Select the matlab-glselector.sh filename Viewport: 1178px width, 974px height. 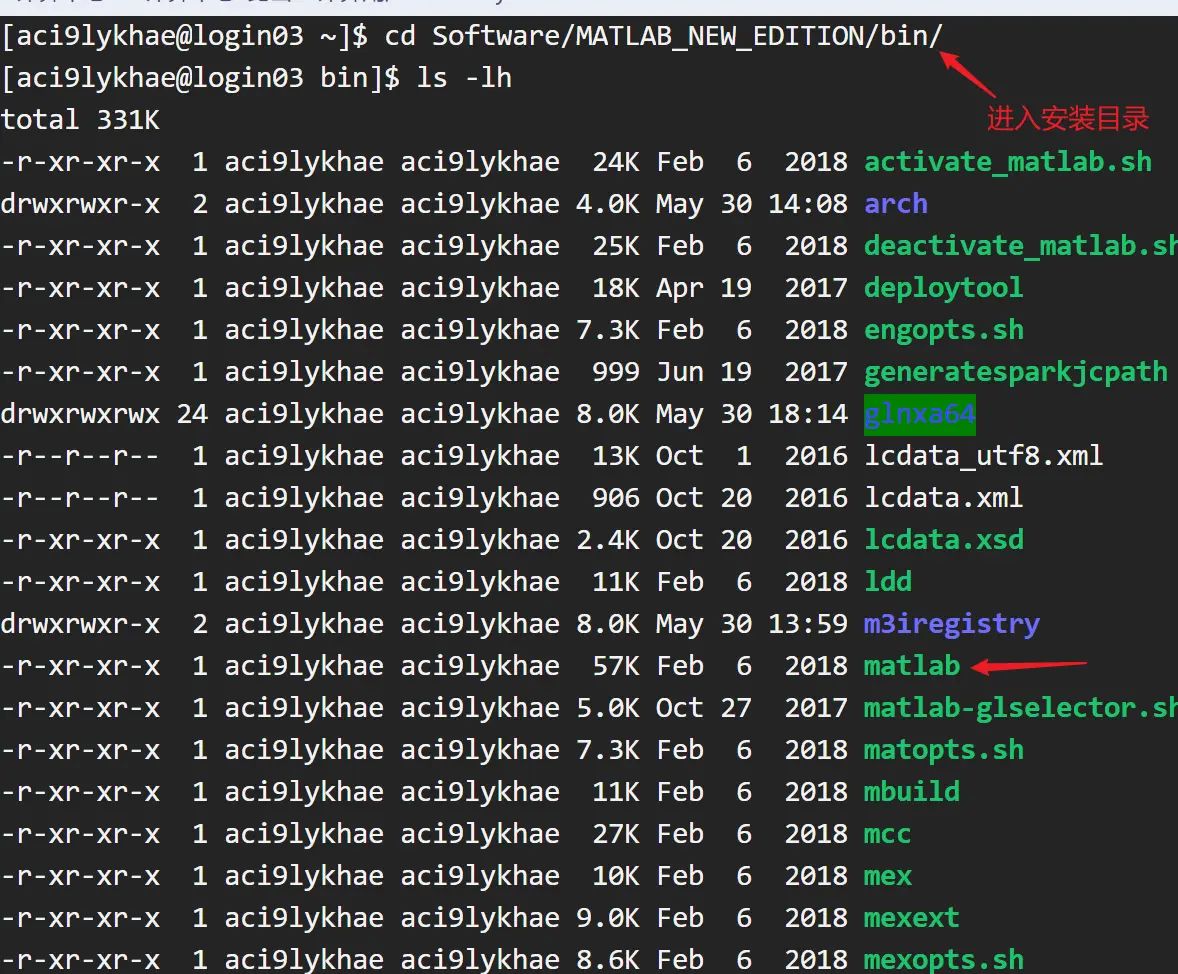1021,708
